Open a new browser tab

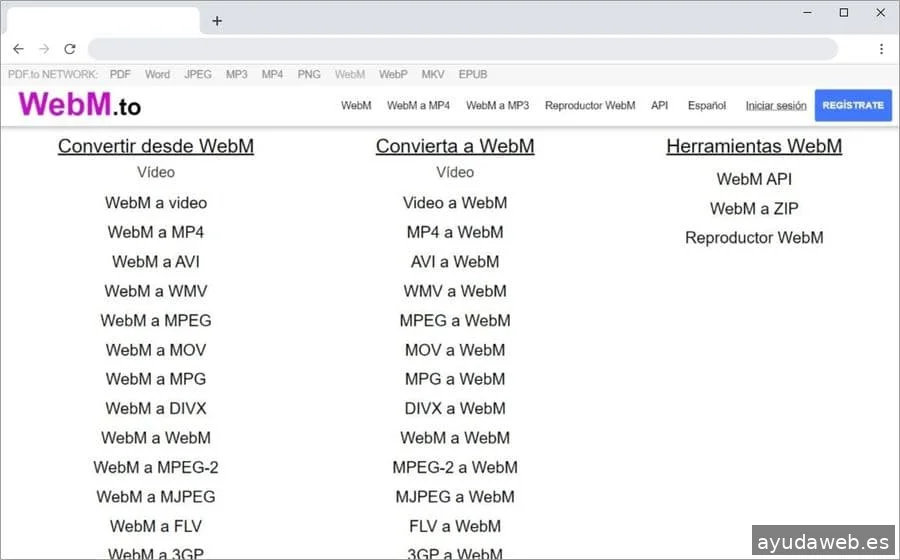coord(217,21)
